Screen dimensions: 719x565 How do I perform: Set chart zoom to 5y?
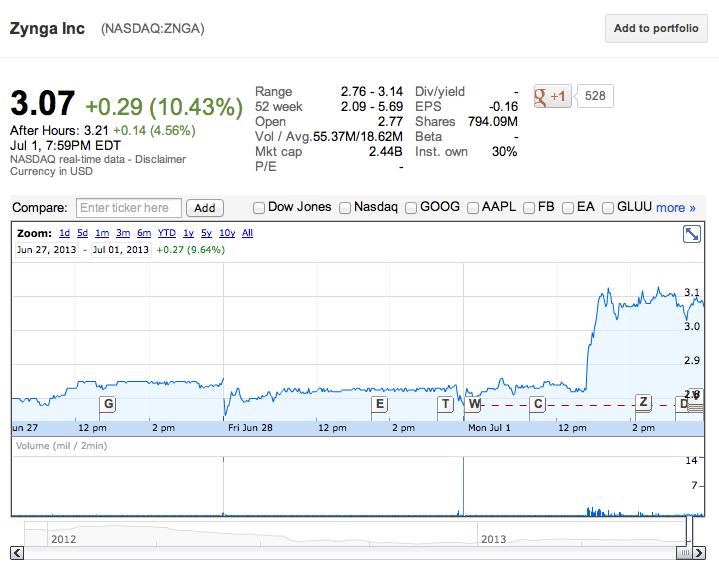pos(206,233)
